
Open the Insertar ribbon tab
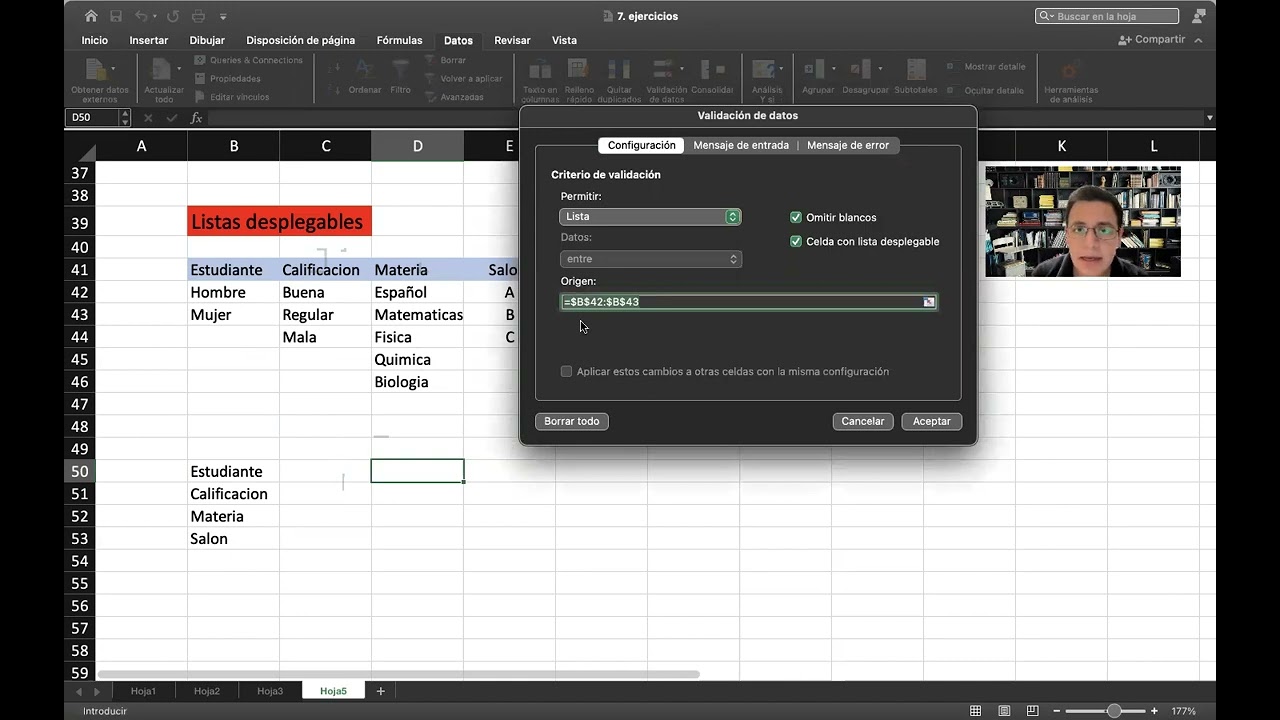(x=149, y=40)
